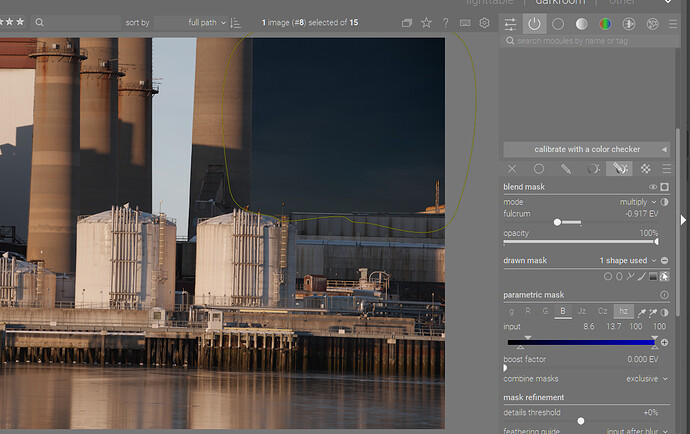The width and height of the screenshot is (690, 434).
Task: Click 'calibrate with a color checker' expander
Action: (x=585, y=149)
